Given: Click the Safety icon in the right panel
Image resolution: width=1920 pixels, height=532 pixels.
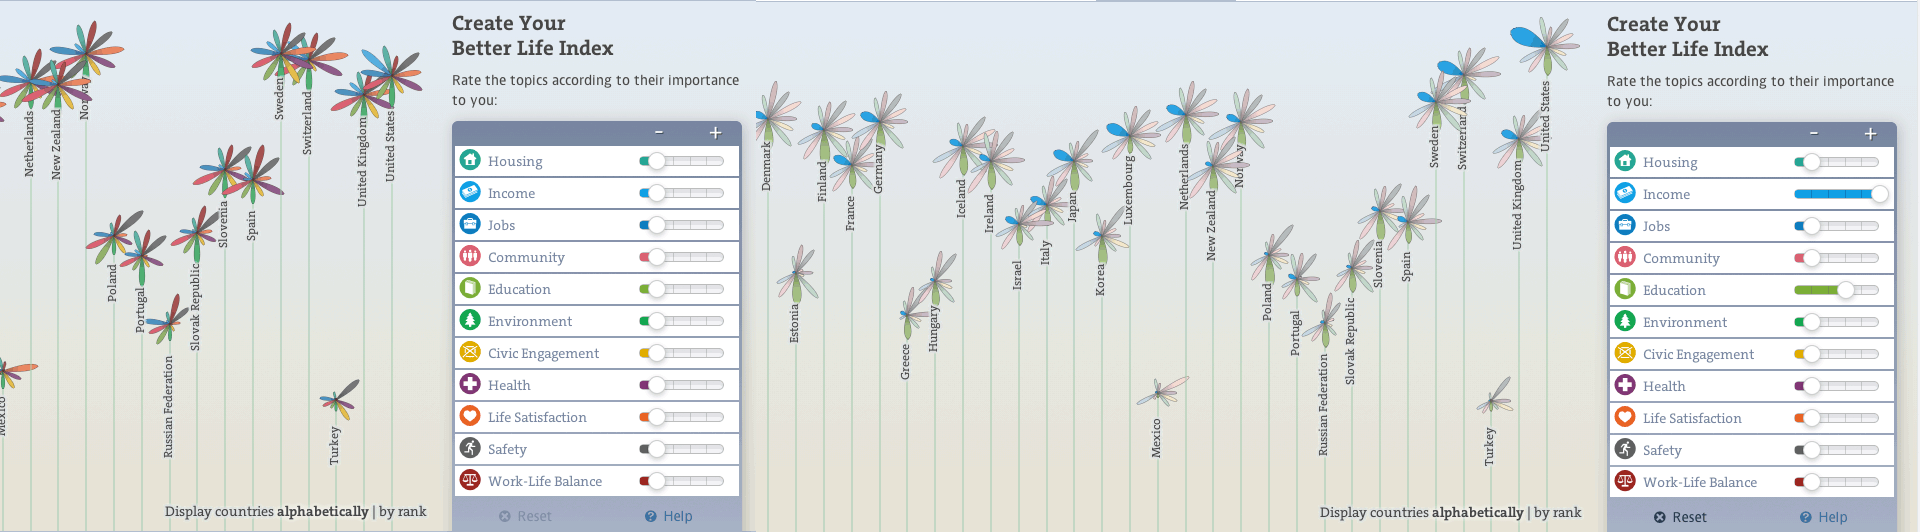Looking at the screenshot, I should [1625, 449].
